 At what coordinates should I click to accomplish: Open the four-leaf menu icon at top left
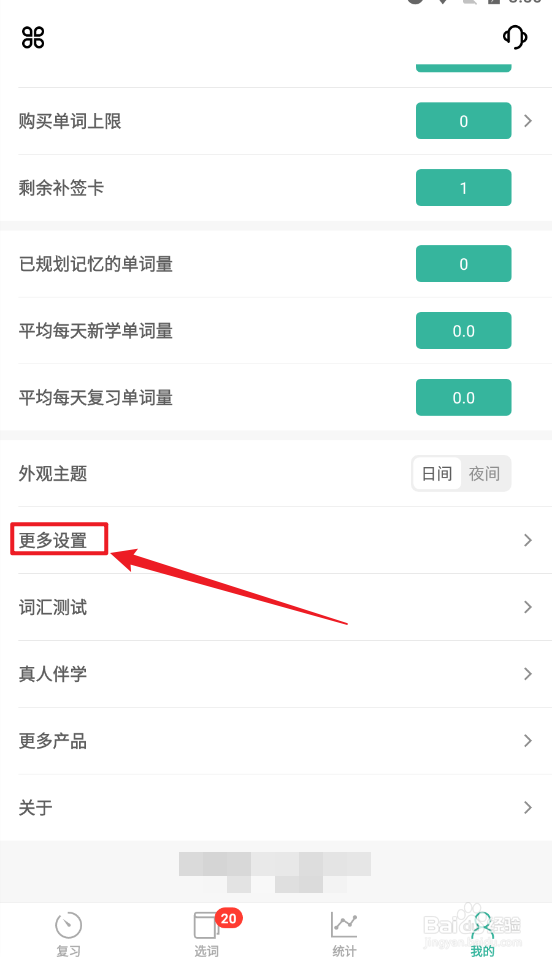click(33, 37)
